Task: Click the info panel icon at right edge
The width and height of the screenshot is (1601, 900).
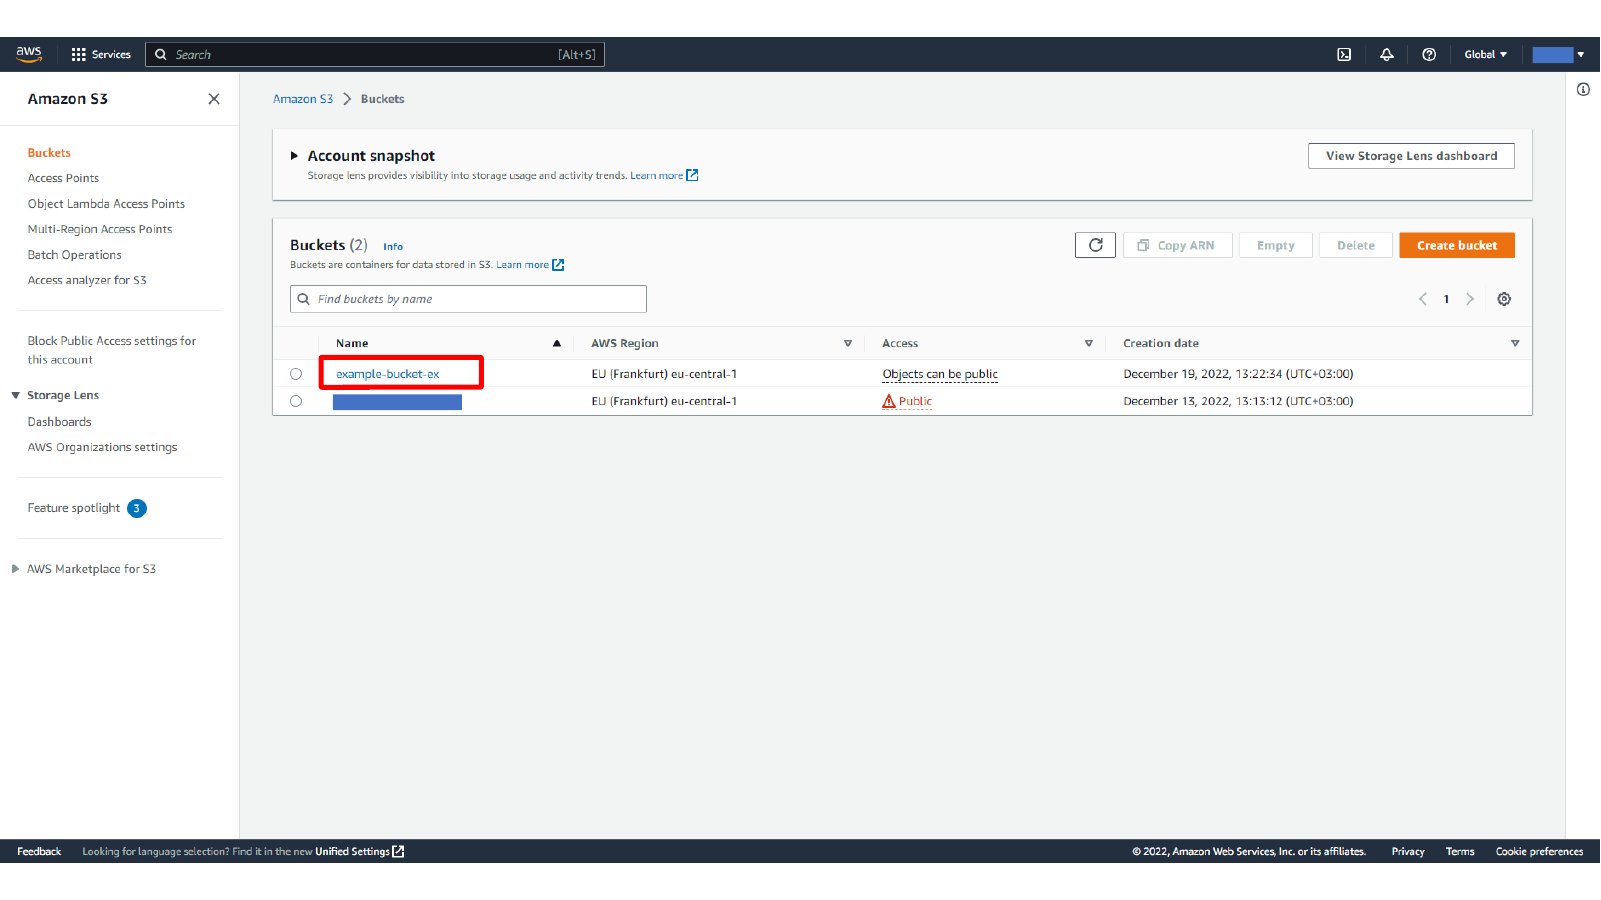Action: coord(1583,90)
